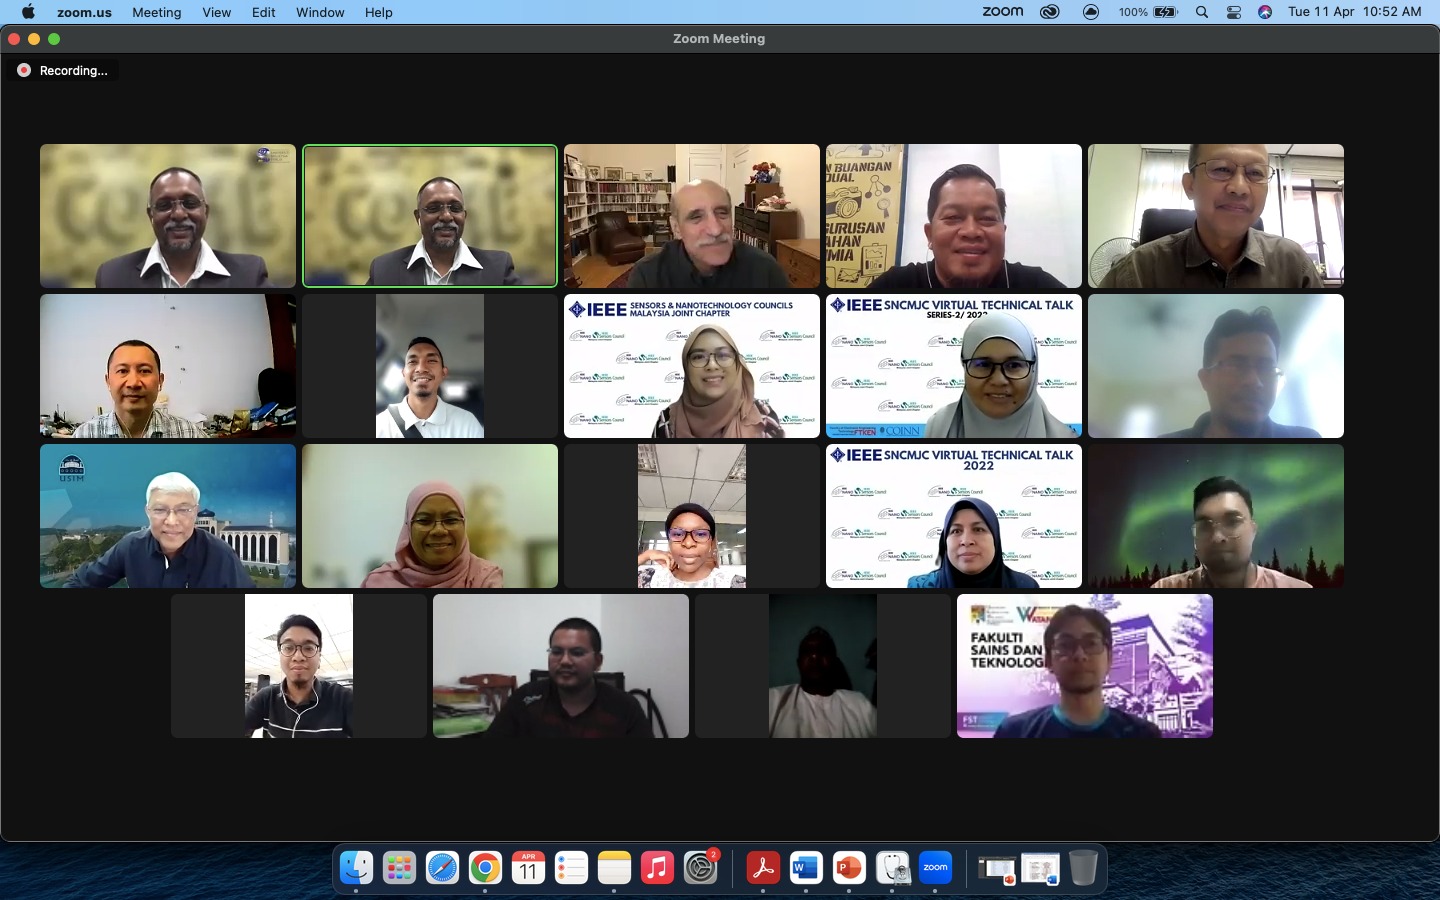Viewport: 1440px width, 900px height.
Task: Open System Preferences with the notification badge
Action: tap(701, 868)
